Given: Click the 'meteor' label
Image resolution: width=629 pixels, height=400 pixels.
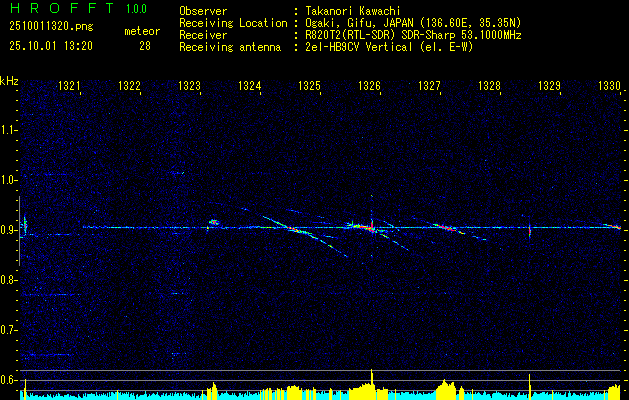Looking at the screenshot, I should click(x=142, y=31).
